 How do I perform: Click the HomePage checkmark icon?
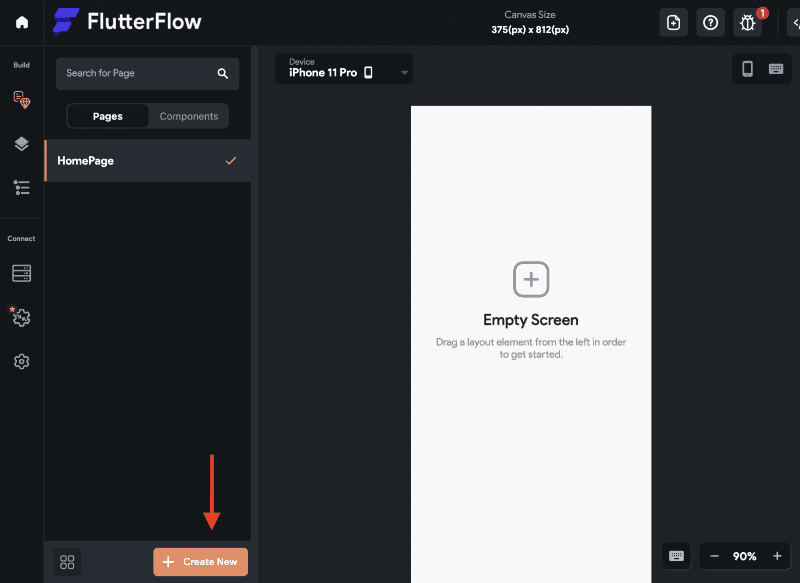(x=231, y=161)
